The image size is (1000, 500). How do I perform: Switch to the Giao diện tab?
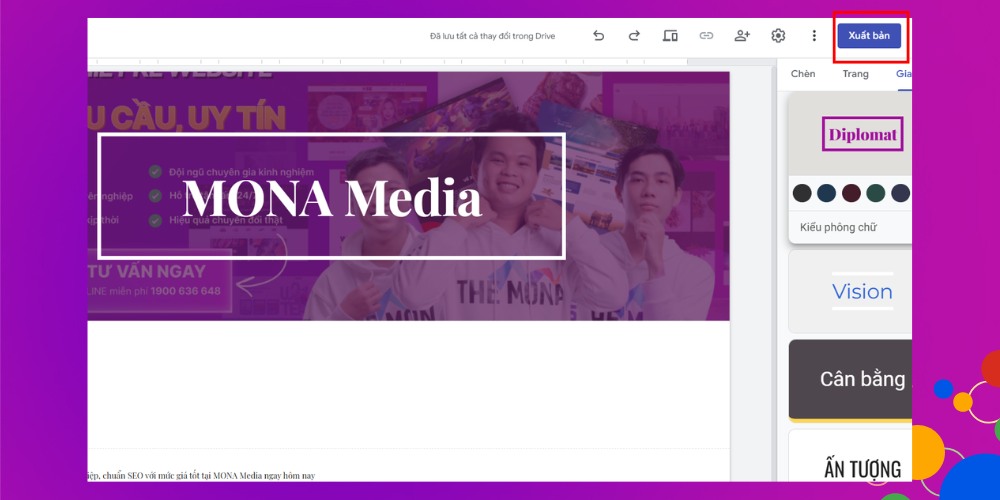tap(904, 74)
